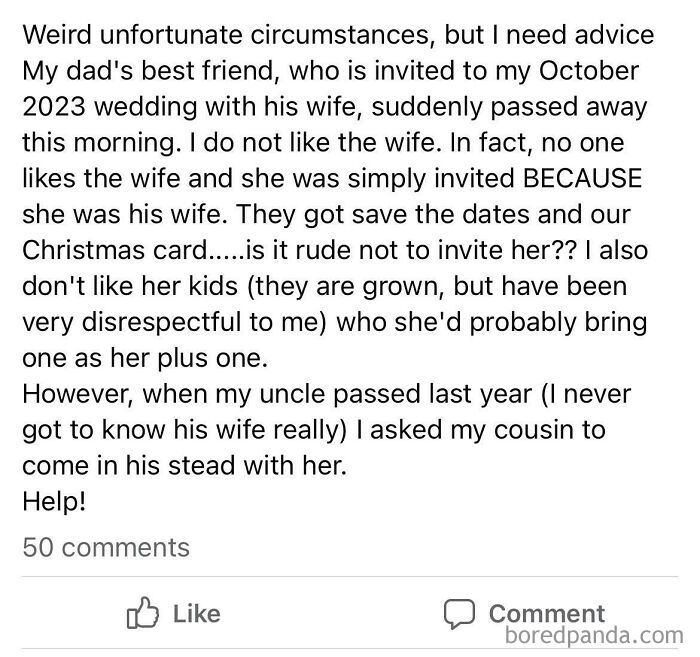Viewport: 700px width, 657px height.
Task: Click 'come in his stead with her' line
Action: (184, 466)
